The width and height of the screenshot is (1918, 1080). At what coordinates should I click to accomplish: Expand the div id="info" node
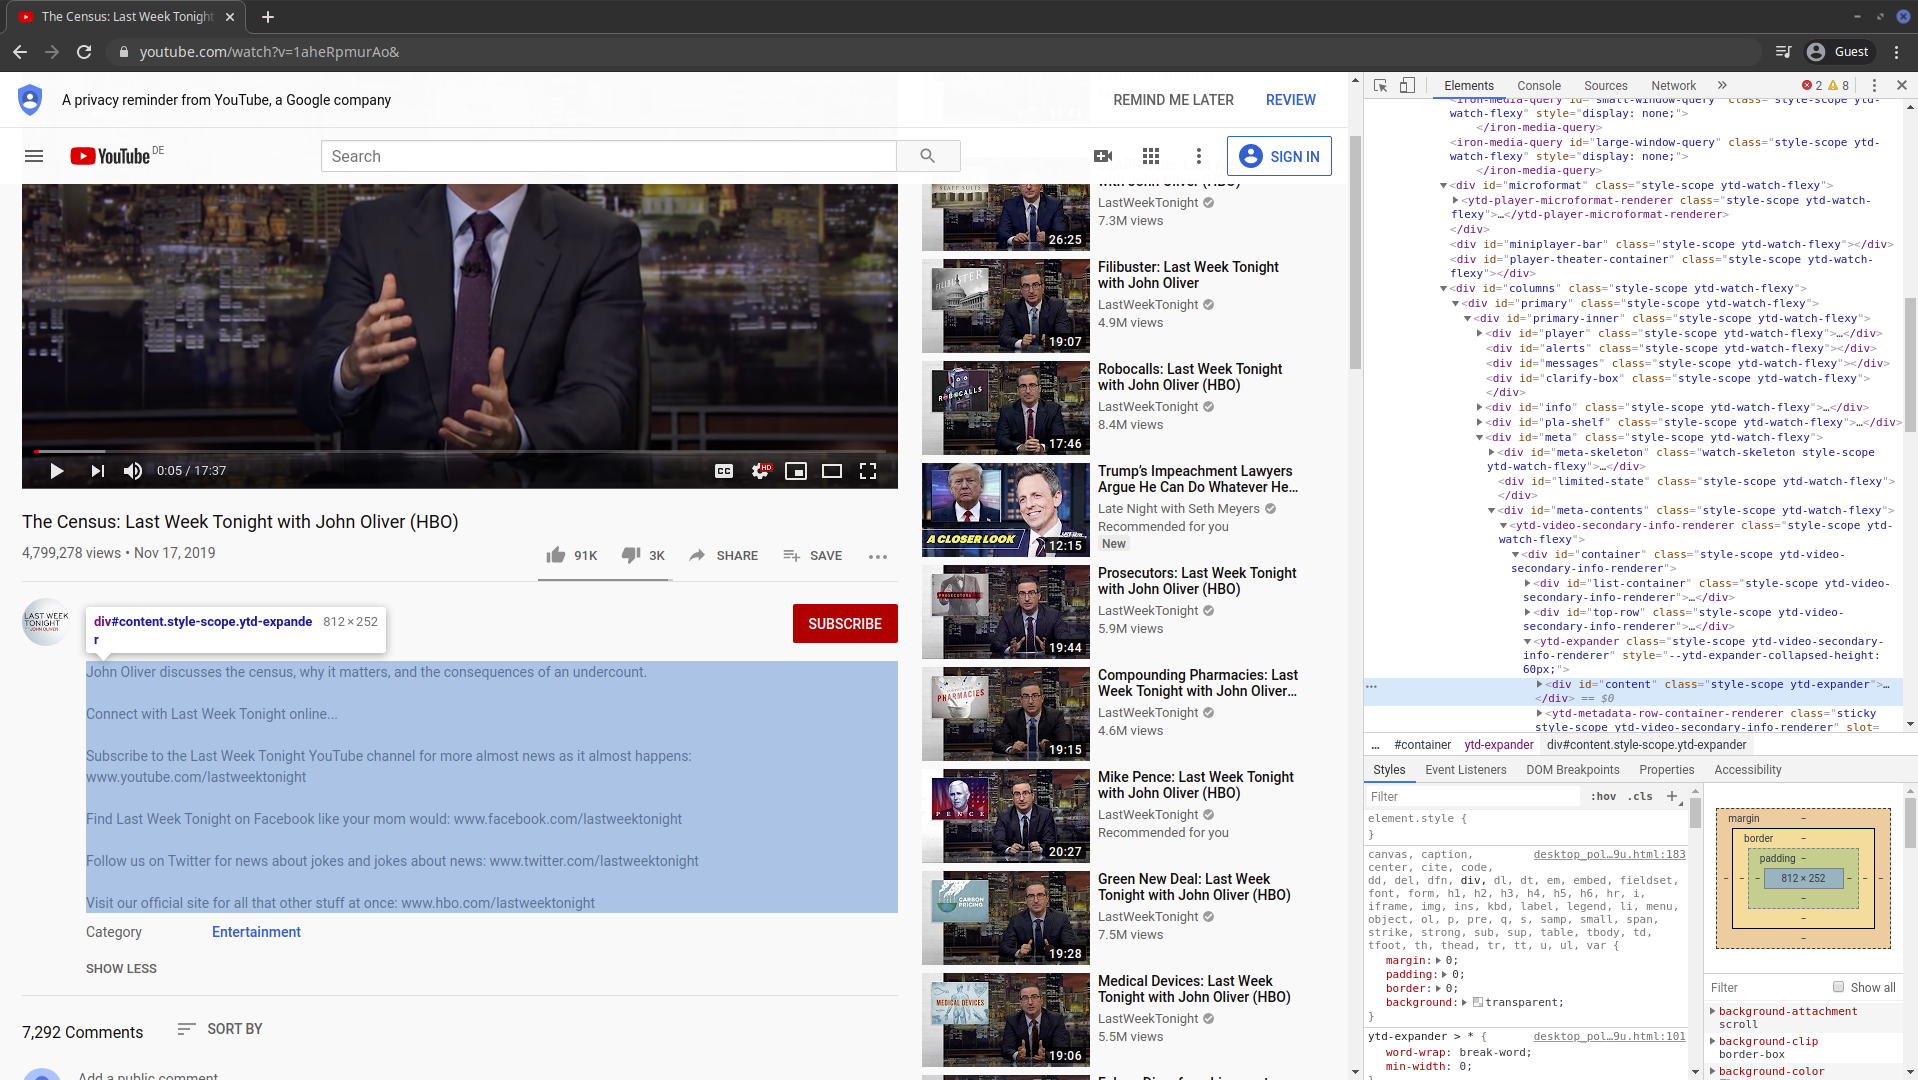pos(1480,408)
